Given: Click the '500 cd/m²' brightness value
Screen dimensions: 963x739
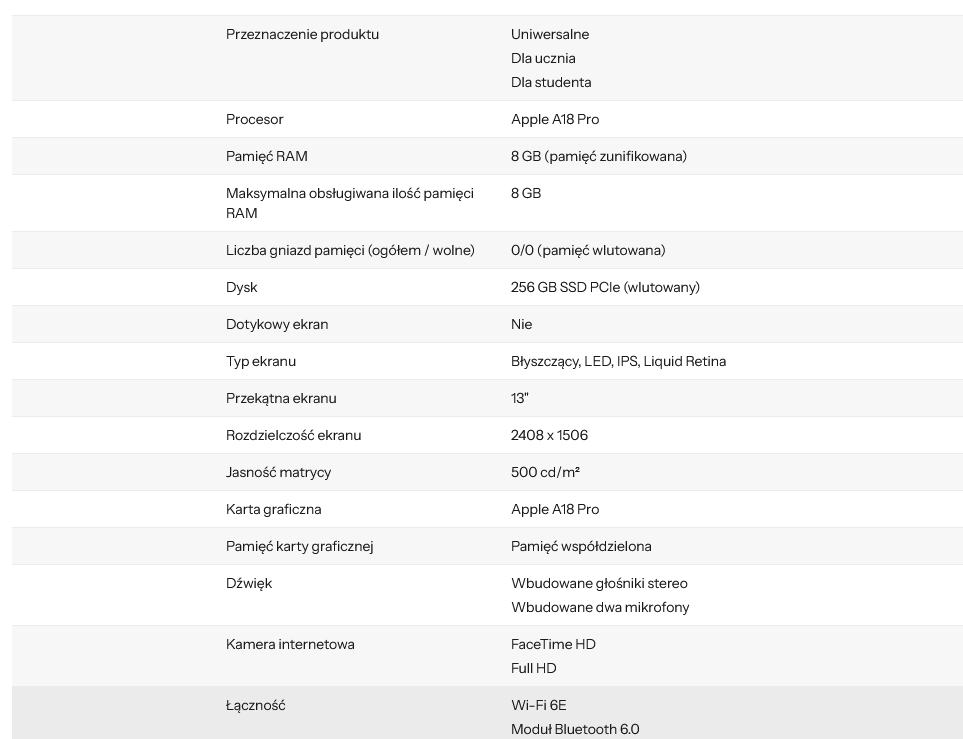Looking at the screenshot, I should coord(545,472).
